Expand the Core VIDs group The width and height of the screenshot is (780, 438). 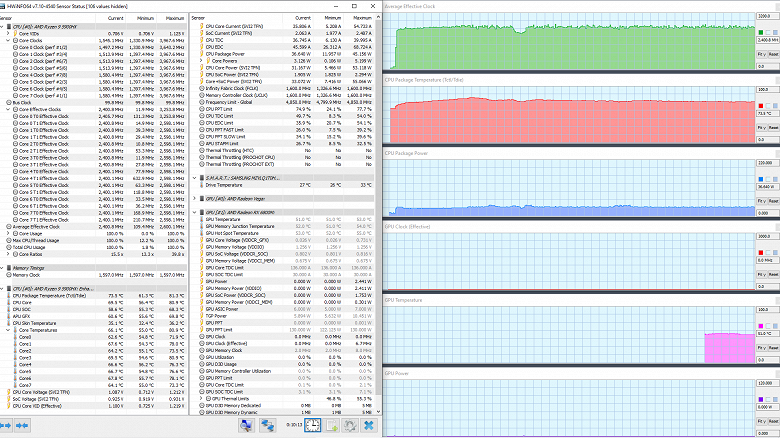click(x=9, y=33)
